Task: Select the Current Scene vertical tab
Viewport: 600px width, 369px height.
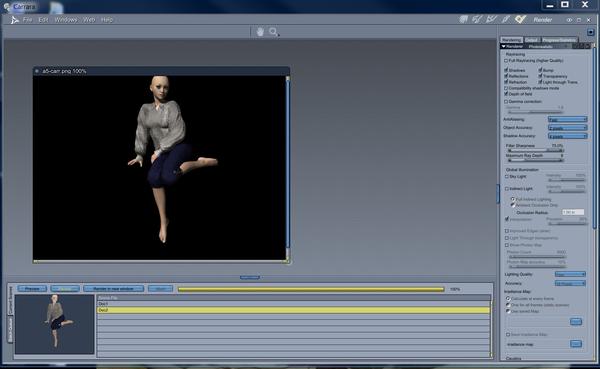Action: pyautogui.click(x=10, y=300)
